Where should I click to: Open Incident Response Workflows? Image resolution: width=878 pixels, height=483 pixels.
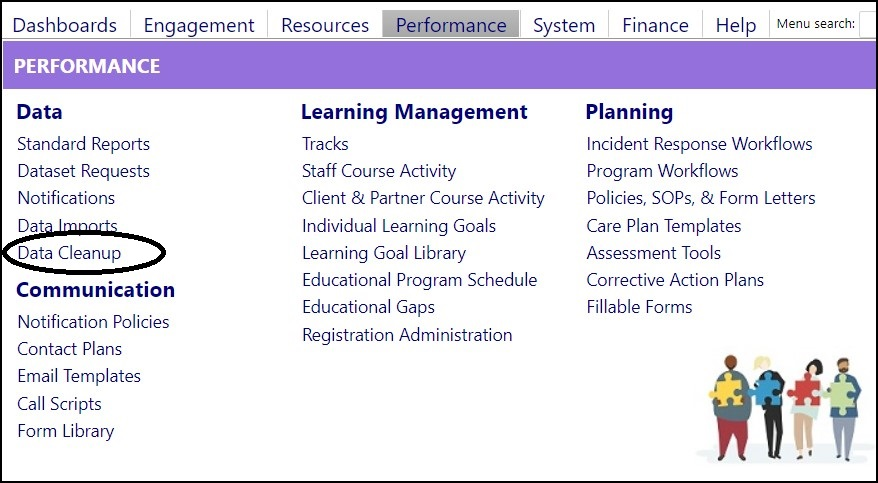699,144
